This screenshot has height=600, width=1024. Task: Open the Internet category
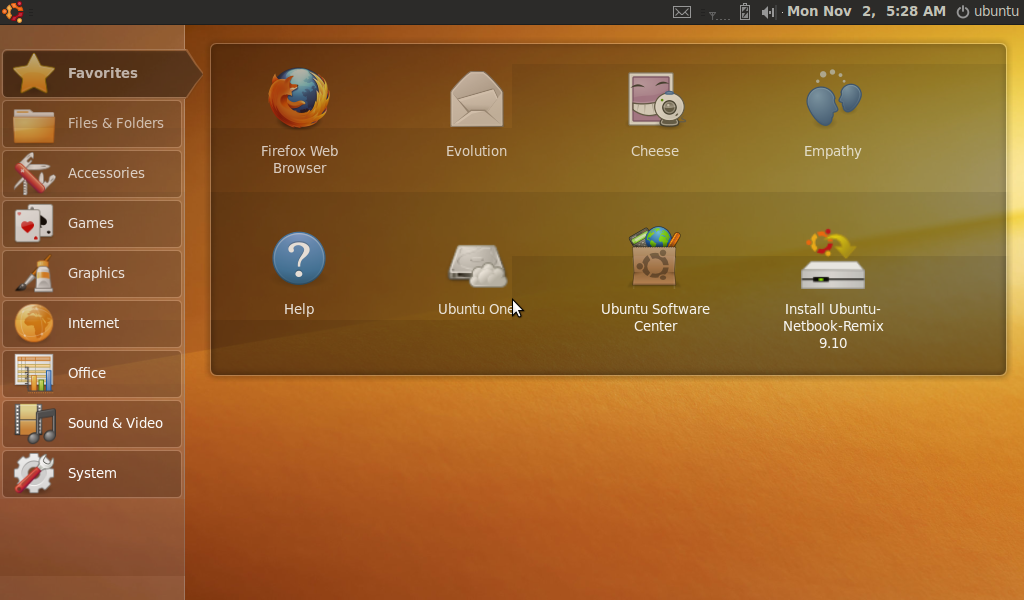pos(92,324)
